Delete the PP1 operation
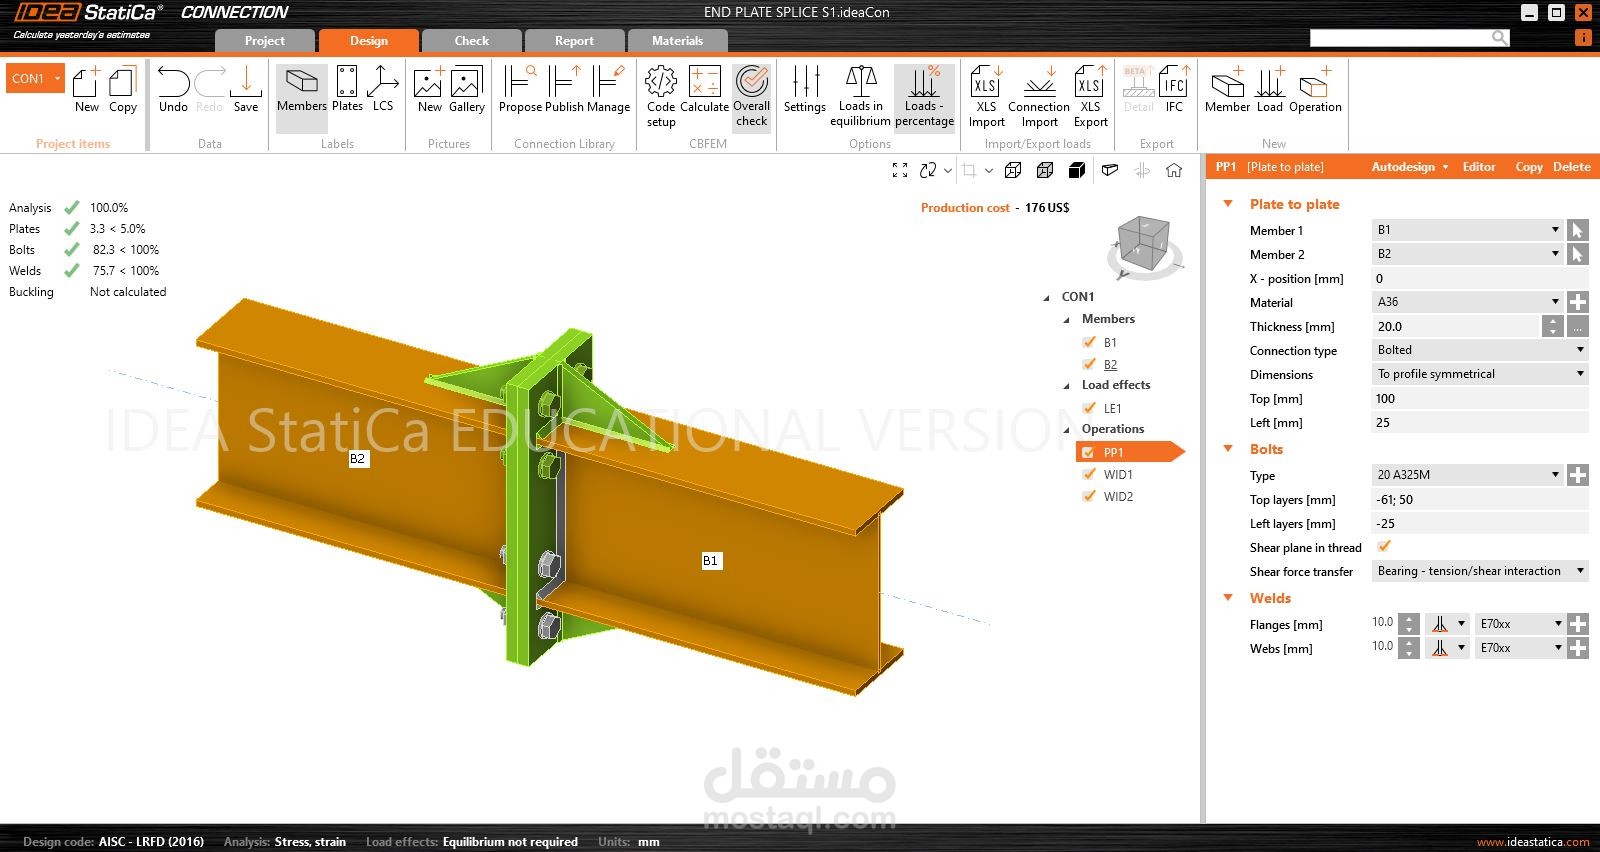 pyautogui.click(x=1572, y=167)
